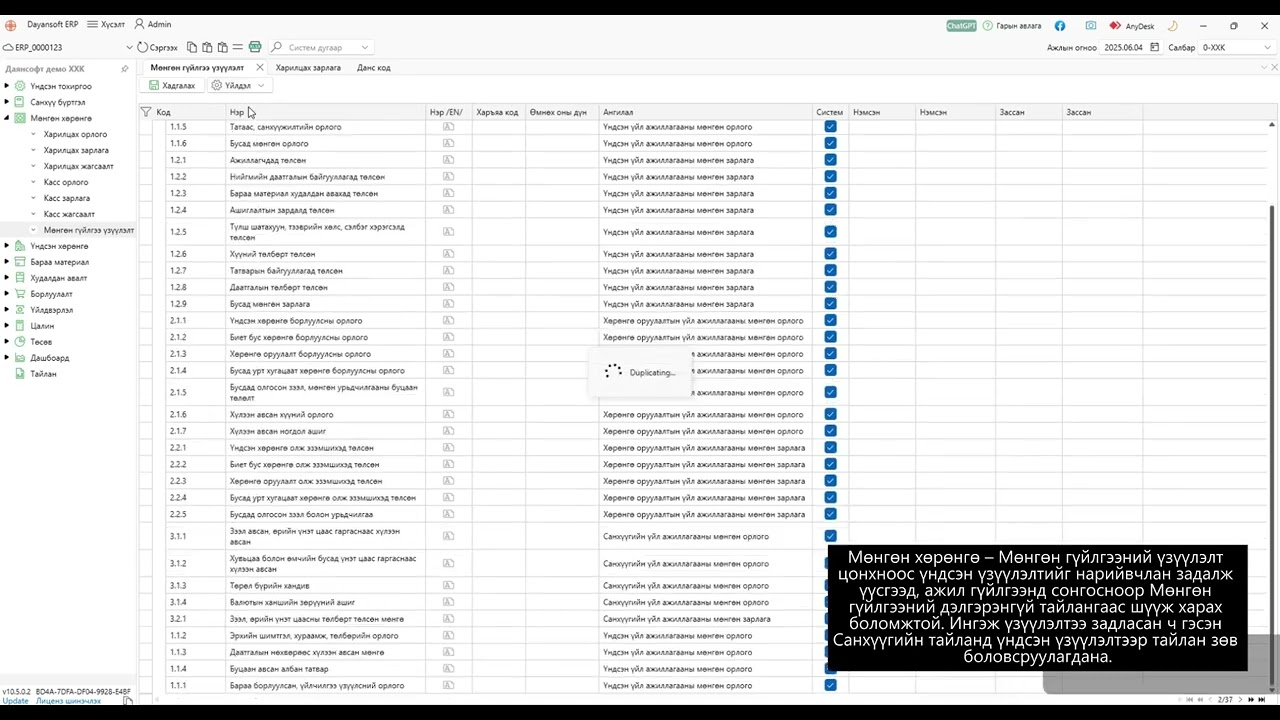Click the EN name icon for row 2.1.2
Screen dimensions: 1280x720
(448, 337)
